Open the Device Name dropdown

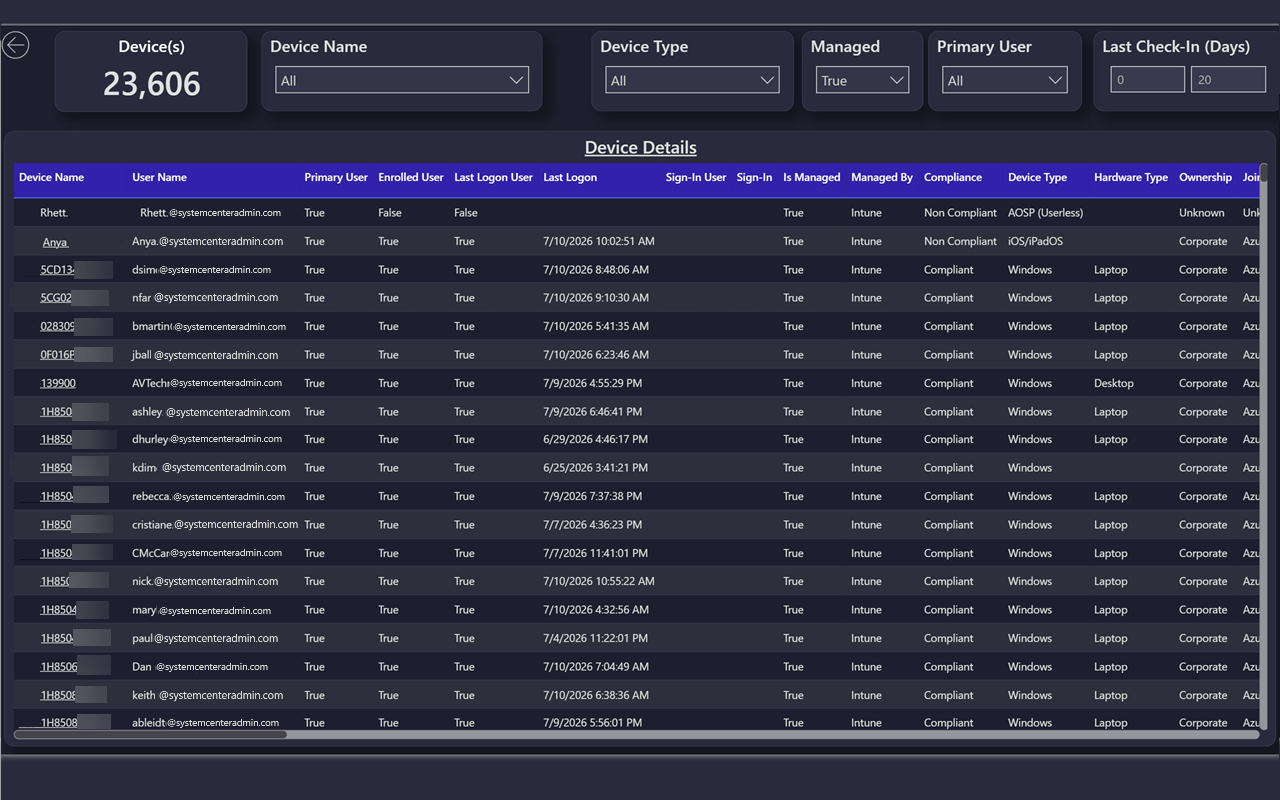tap(402, 80)
